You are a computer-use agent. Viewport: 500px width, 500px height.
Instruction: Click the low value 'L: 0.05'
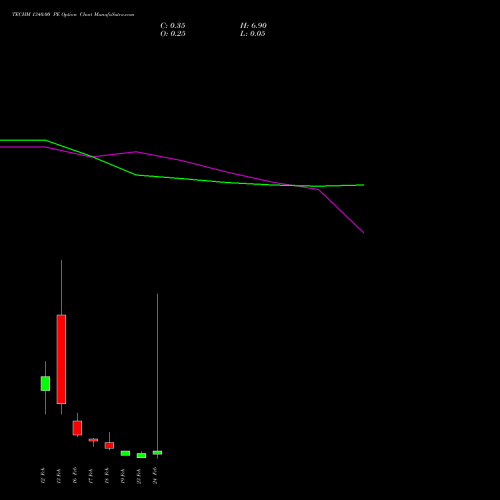pos(252,34)
